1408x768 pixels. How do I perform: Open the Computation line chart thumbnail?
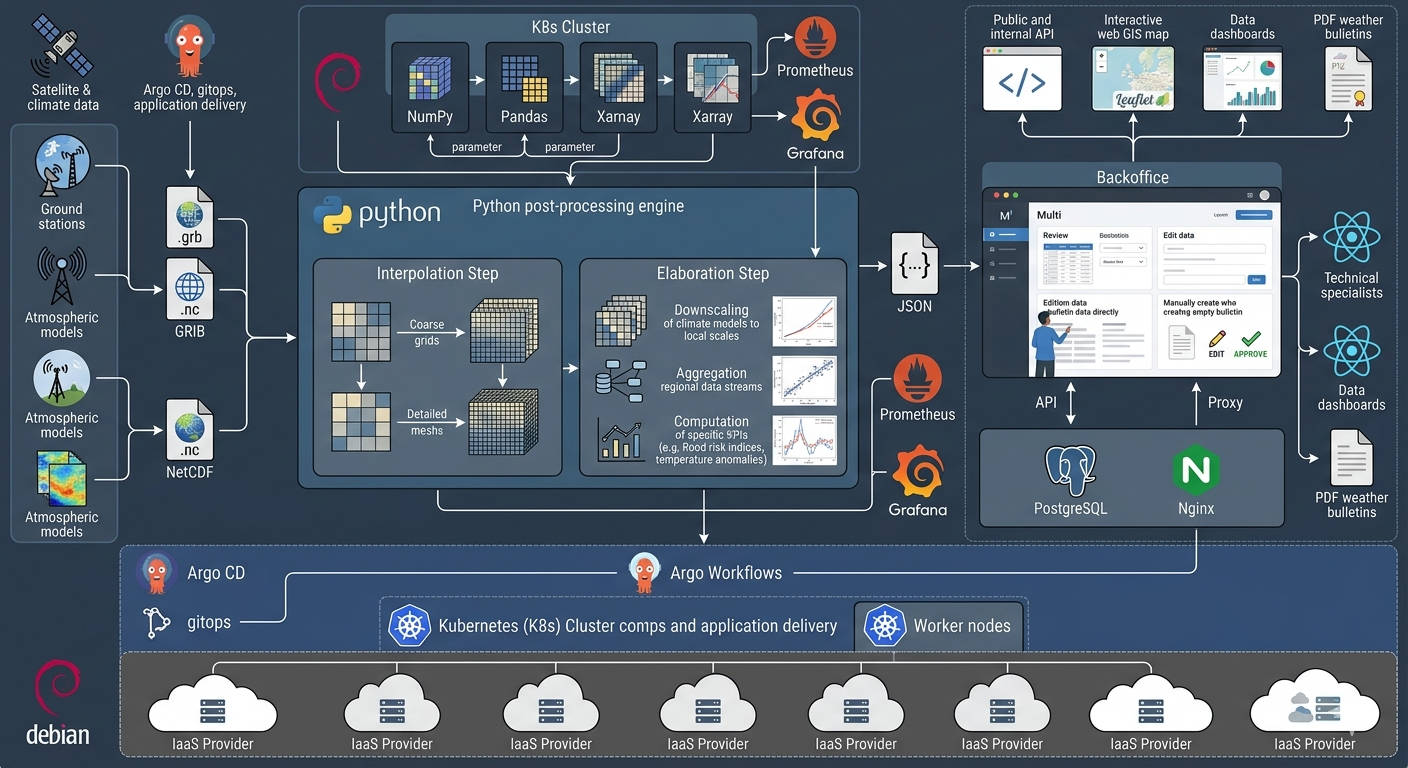point(804,440)
